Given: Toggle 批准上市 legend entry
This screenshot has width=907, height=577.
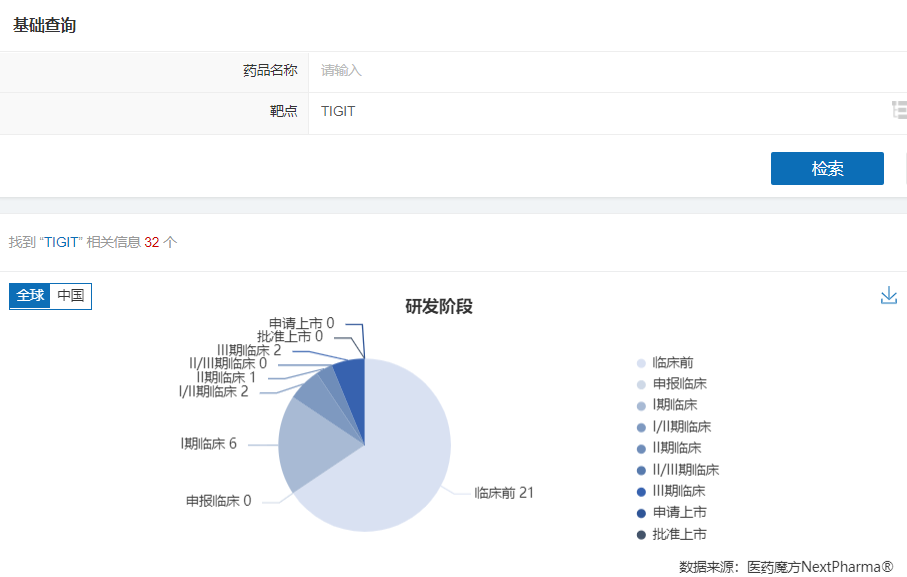Looking at the screenshot, I should (x=672, y=534).
